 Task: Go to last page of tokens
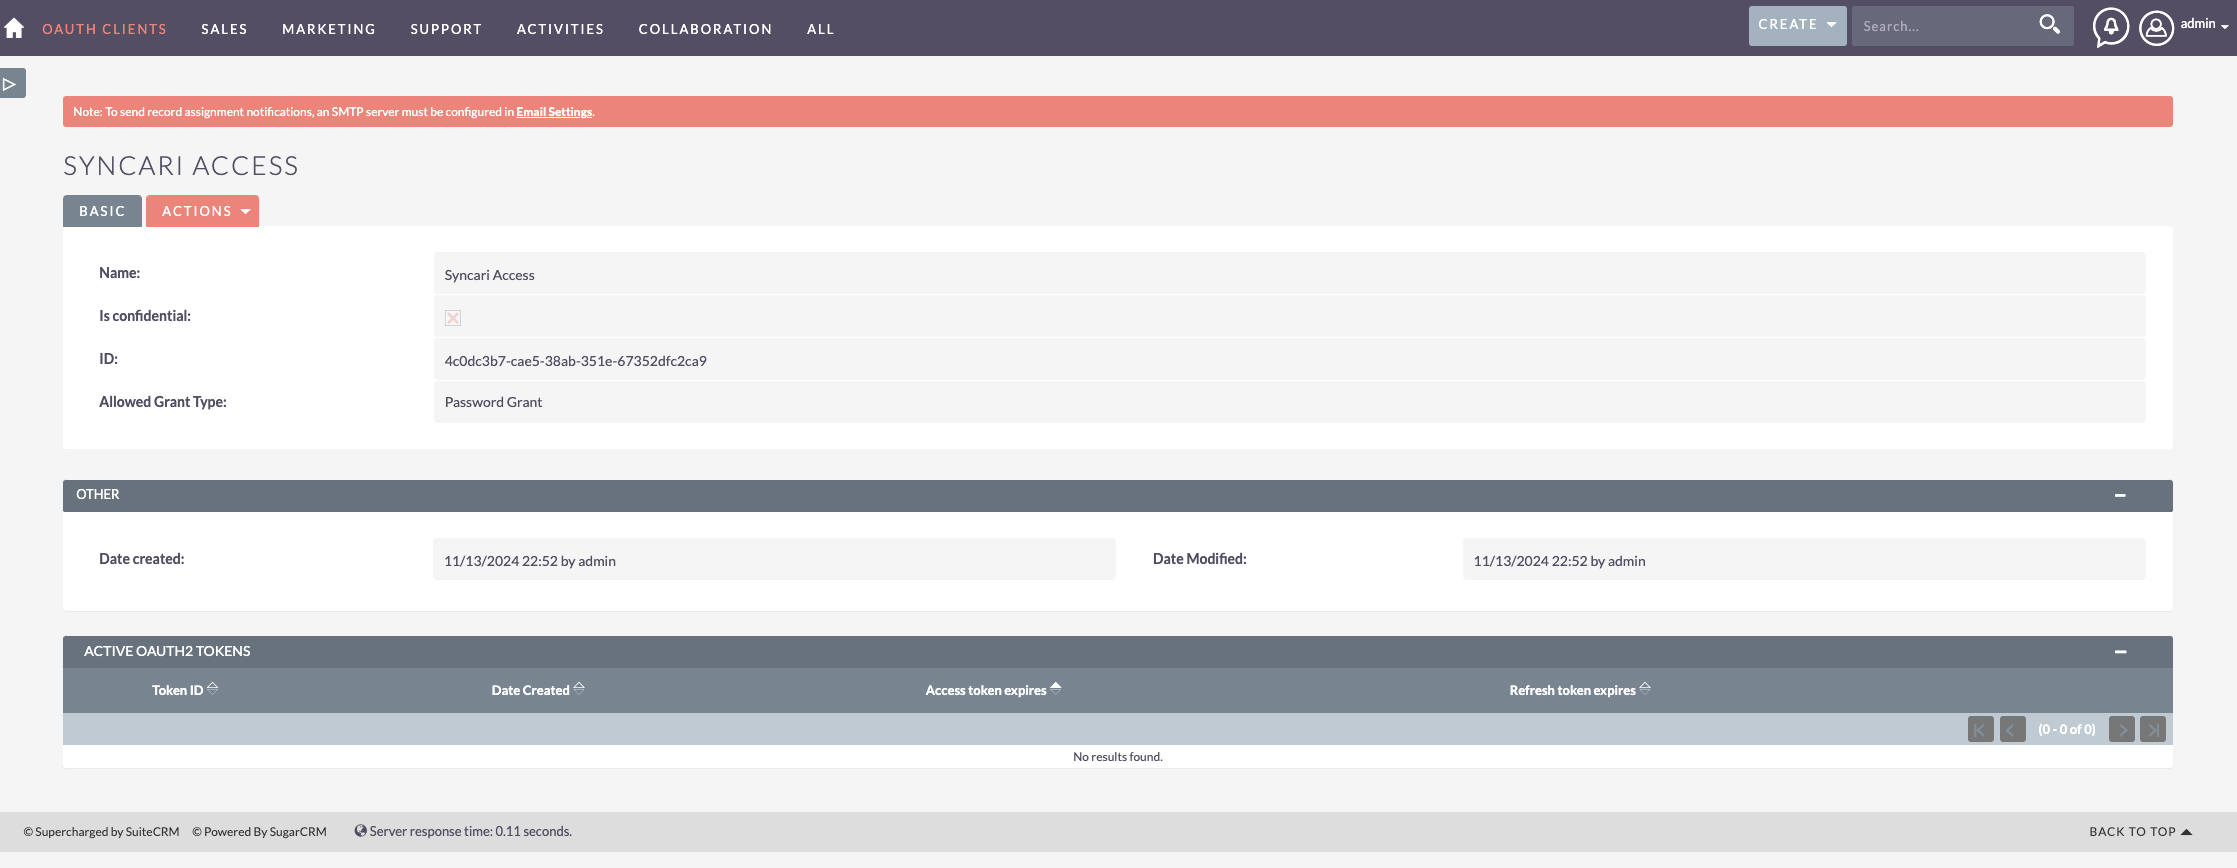[2153, 729]
